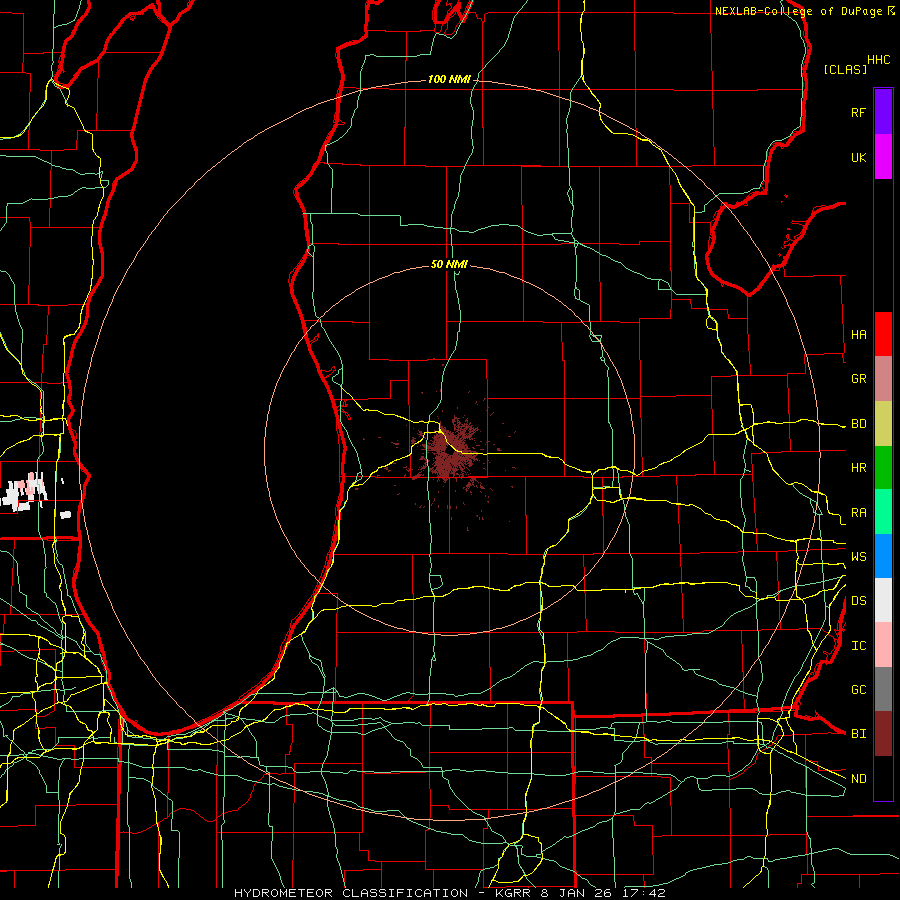The image size is (900, 900).
Task: Click the 'ND' legend label
Action: click(x=858, y=779)
